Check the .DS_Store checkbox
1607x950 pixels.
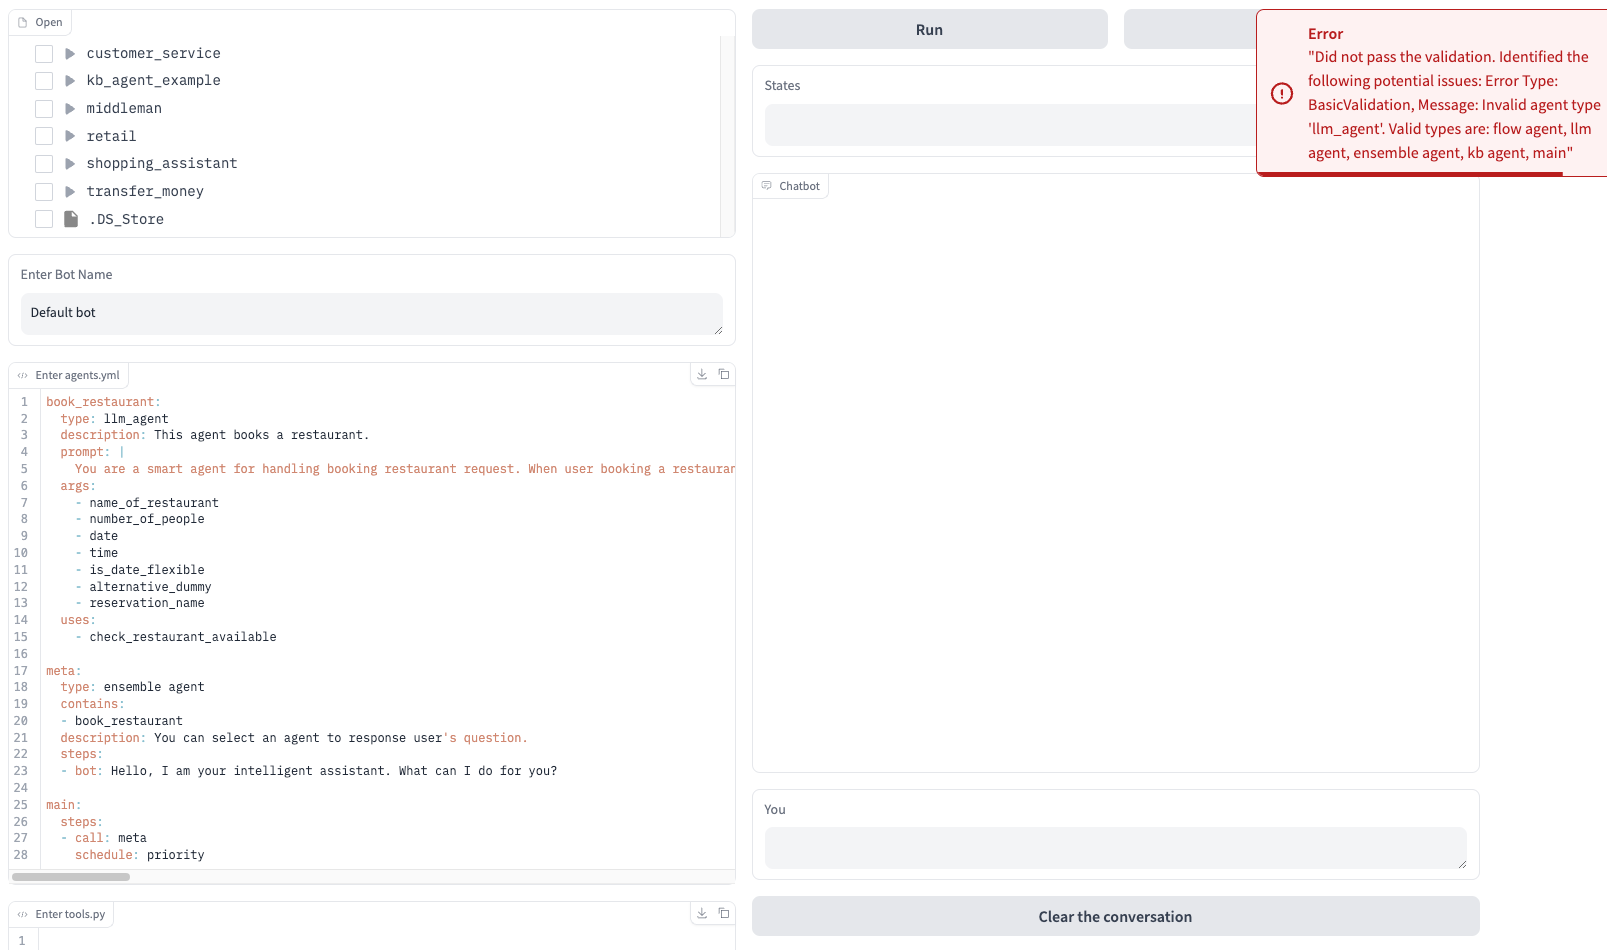tap(44, 219)
